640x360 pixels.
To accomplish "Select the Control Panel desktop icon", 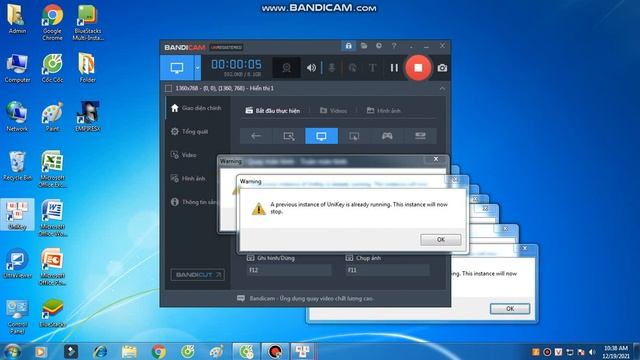I will (x=17, y=317).
